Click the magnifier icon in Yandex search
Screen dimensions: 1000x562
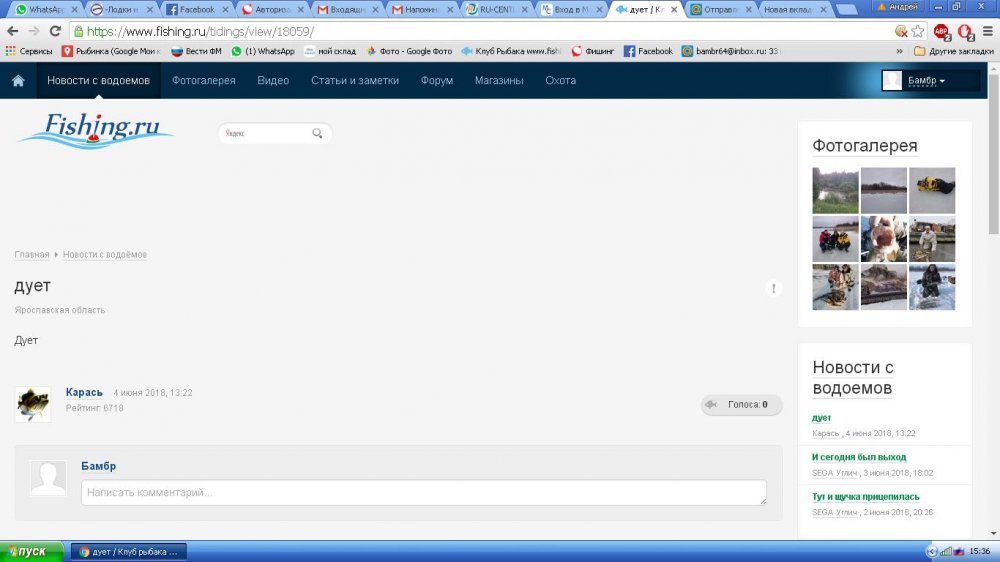click(317, 133)
